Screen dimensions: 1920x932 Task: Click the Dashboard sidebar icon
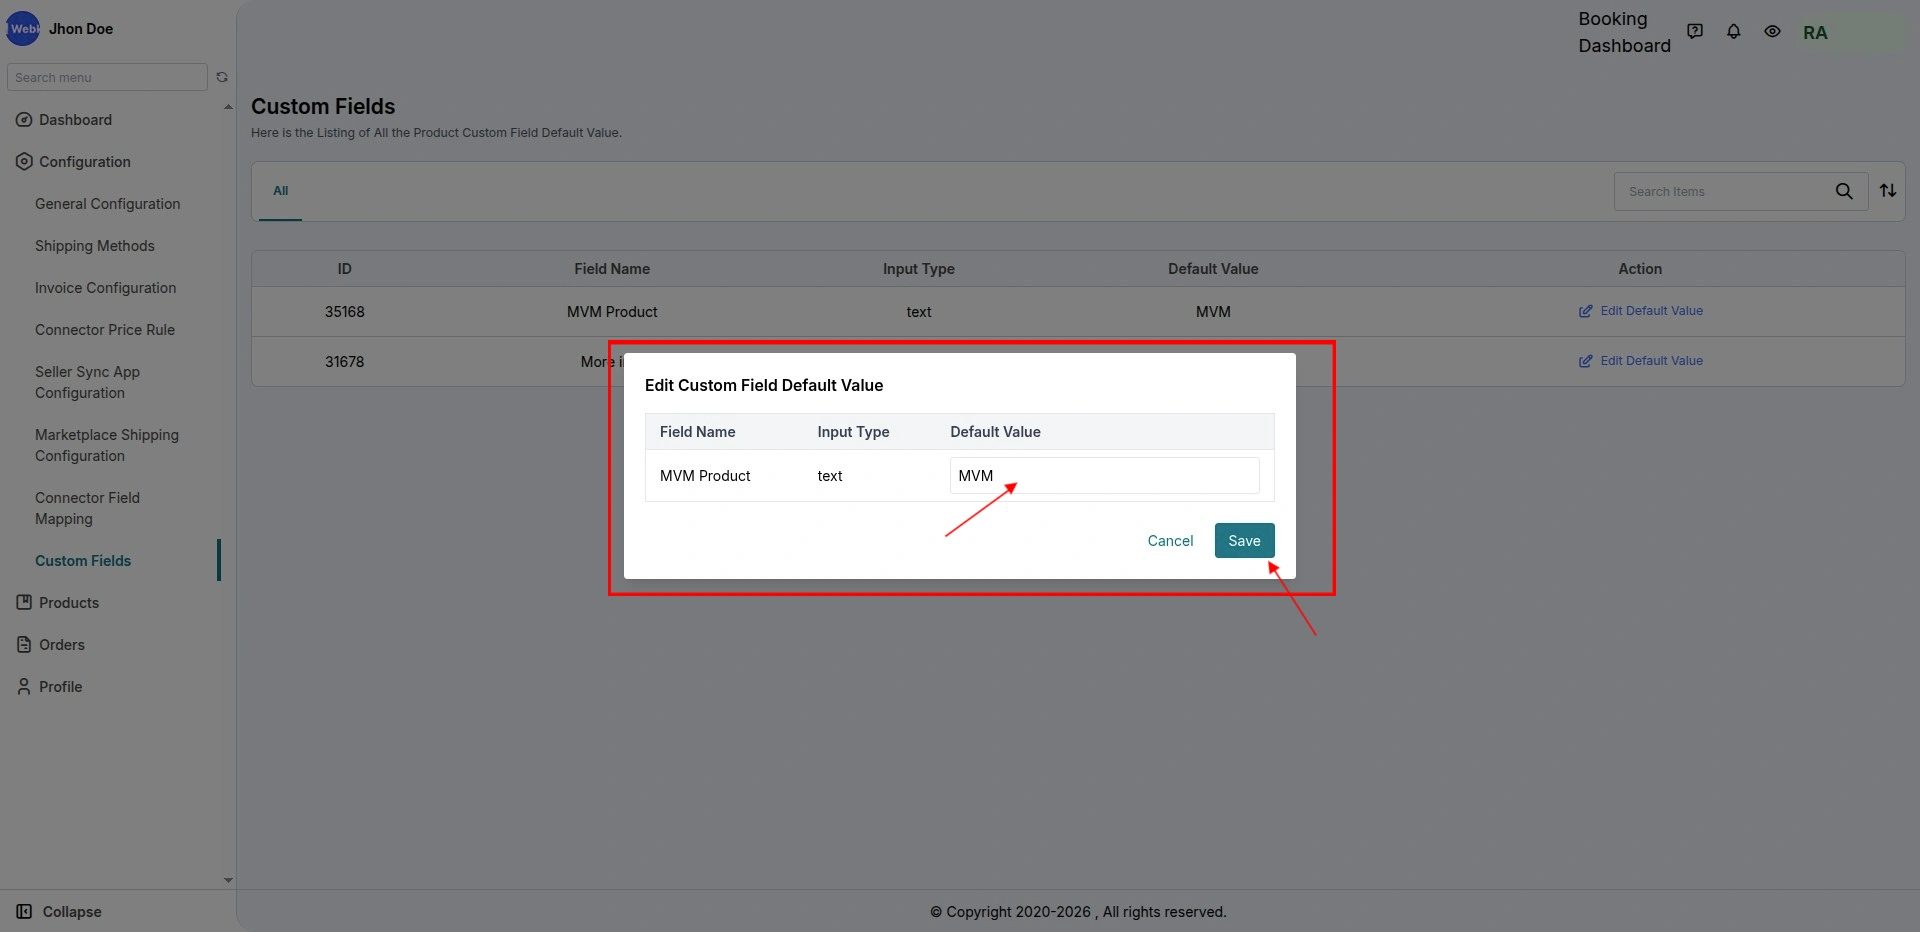24,120
